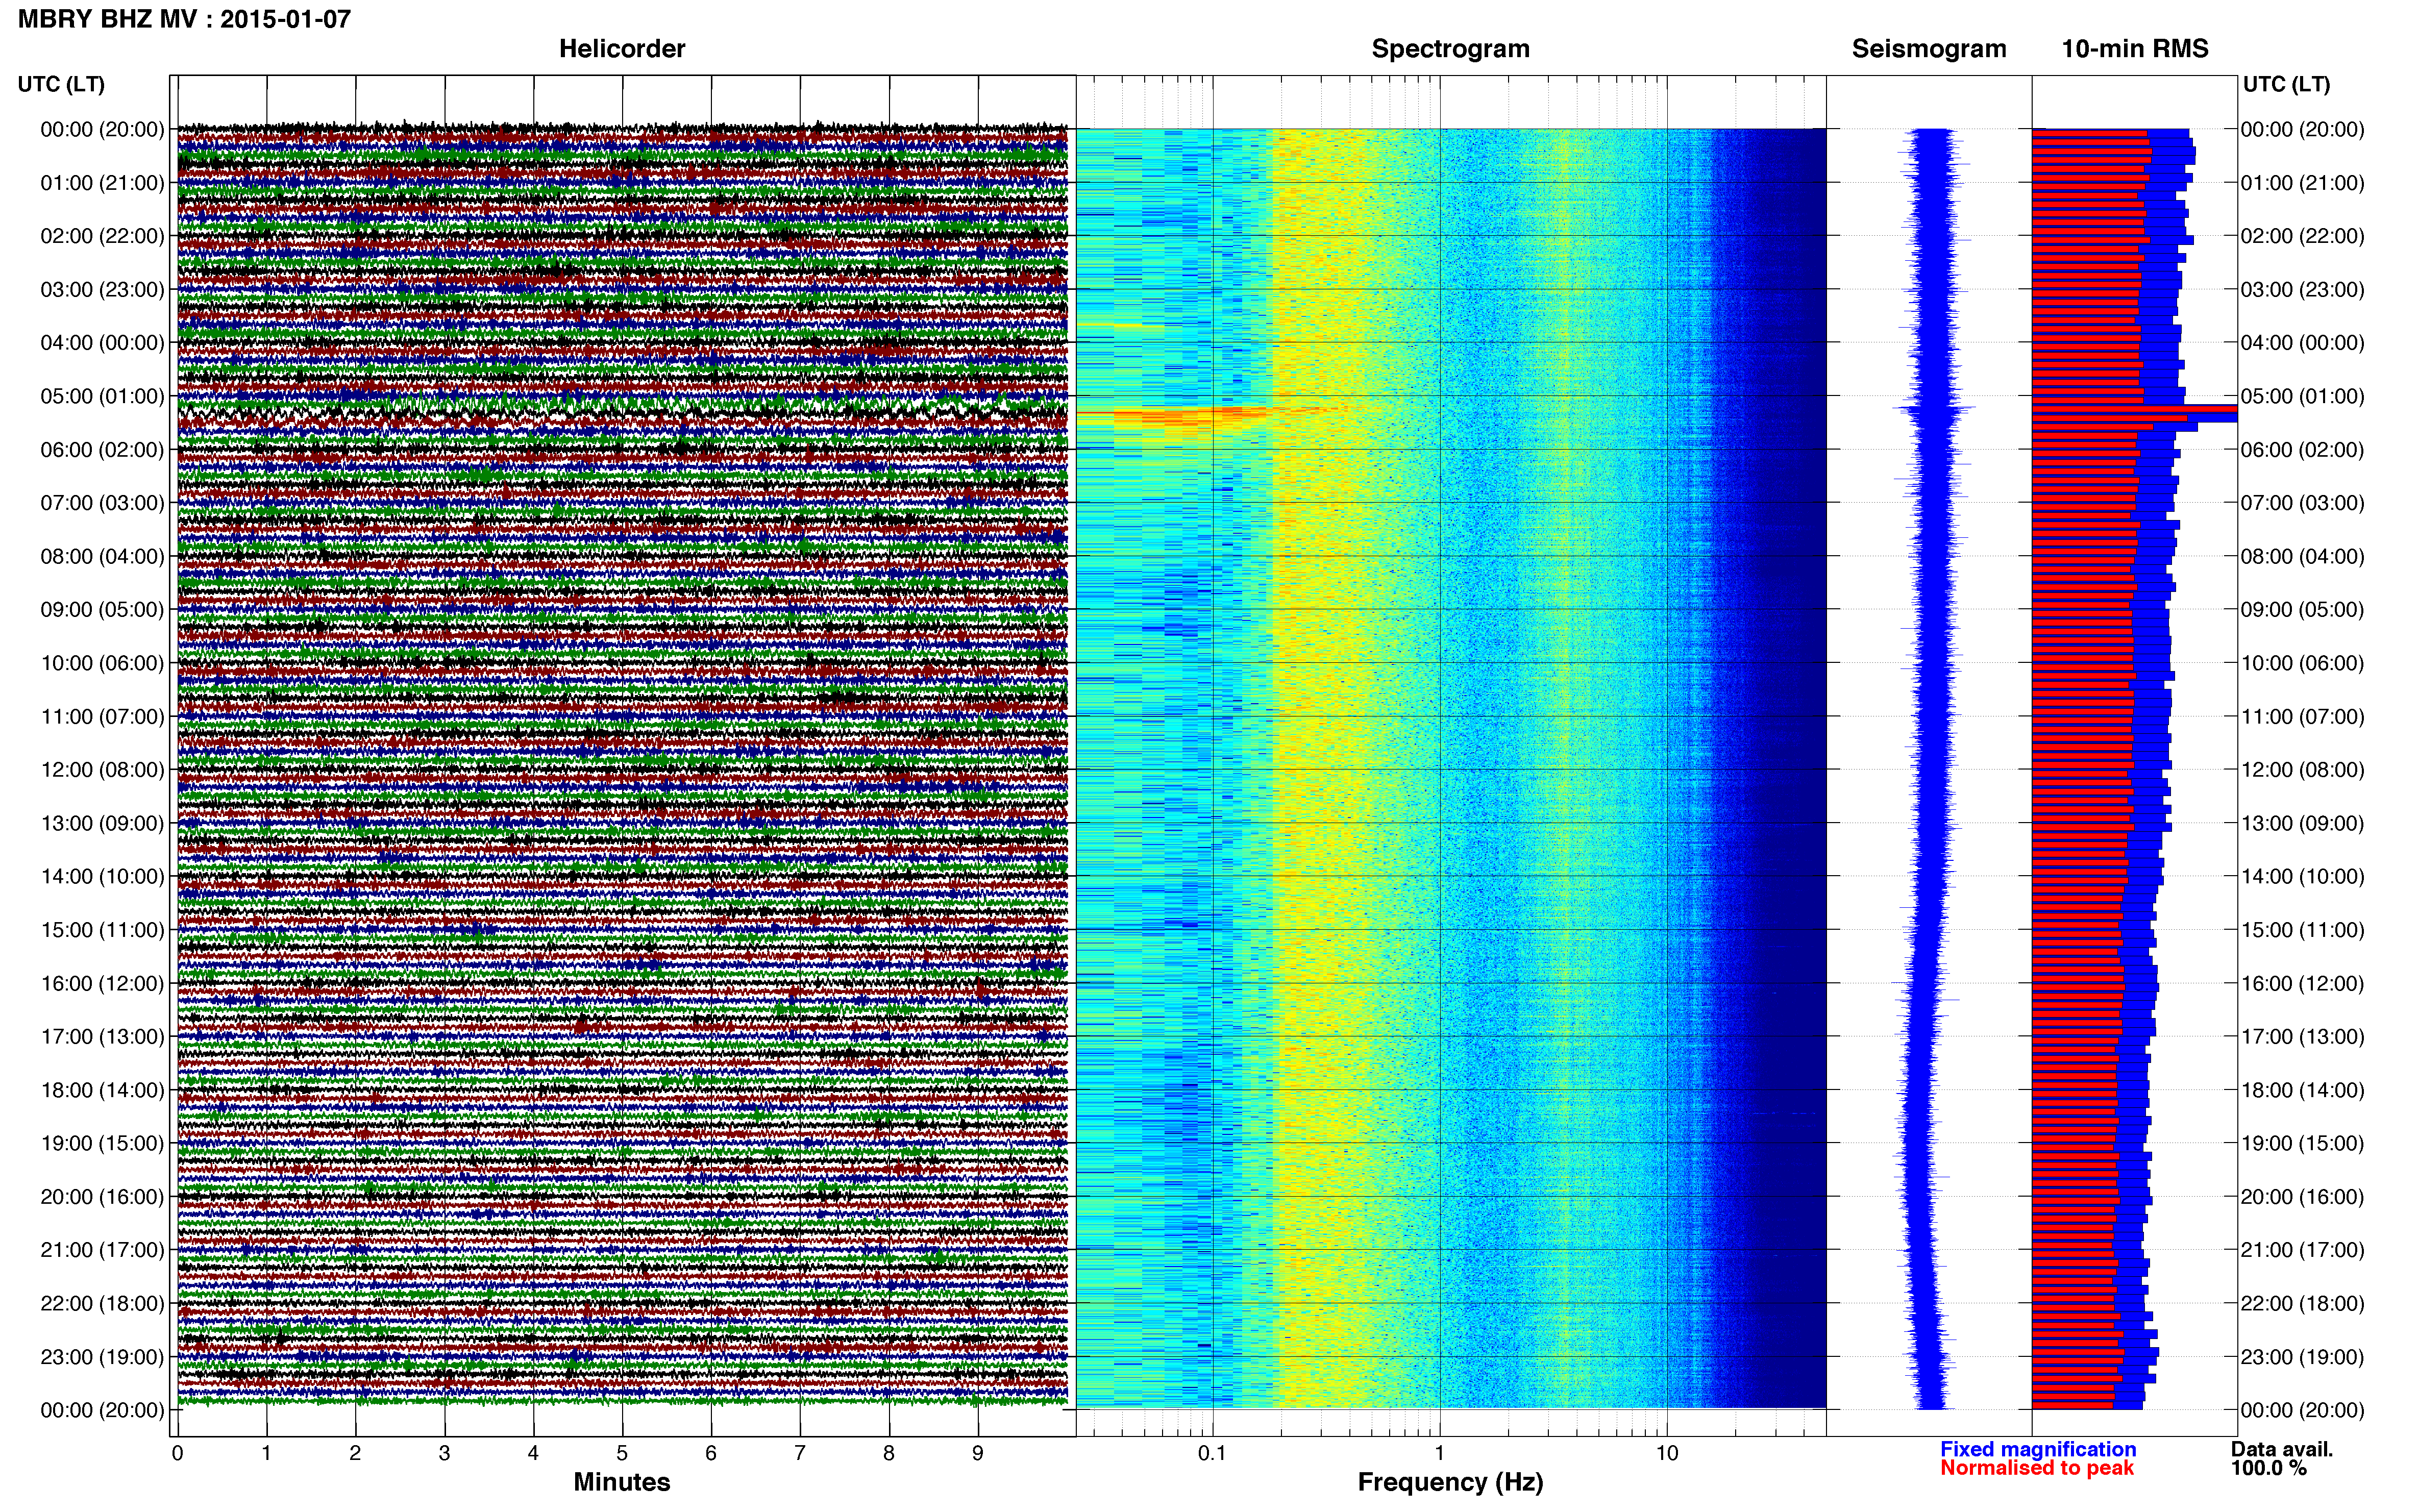Viewport: 2419px width, 1512px height.
Task: Select the 'Helicorder' panel heading
Action: 622,49
